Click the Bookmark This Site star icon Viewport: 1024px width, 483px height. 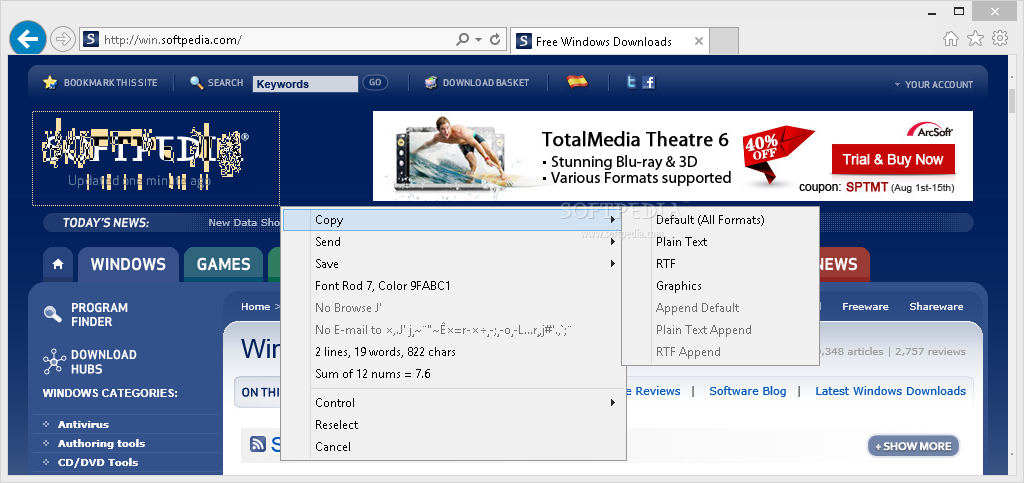[x=50, y=83]
